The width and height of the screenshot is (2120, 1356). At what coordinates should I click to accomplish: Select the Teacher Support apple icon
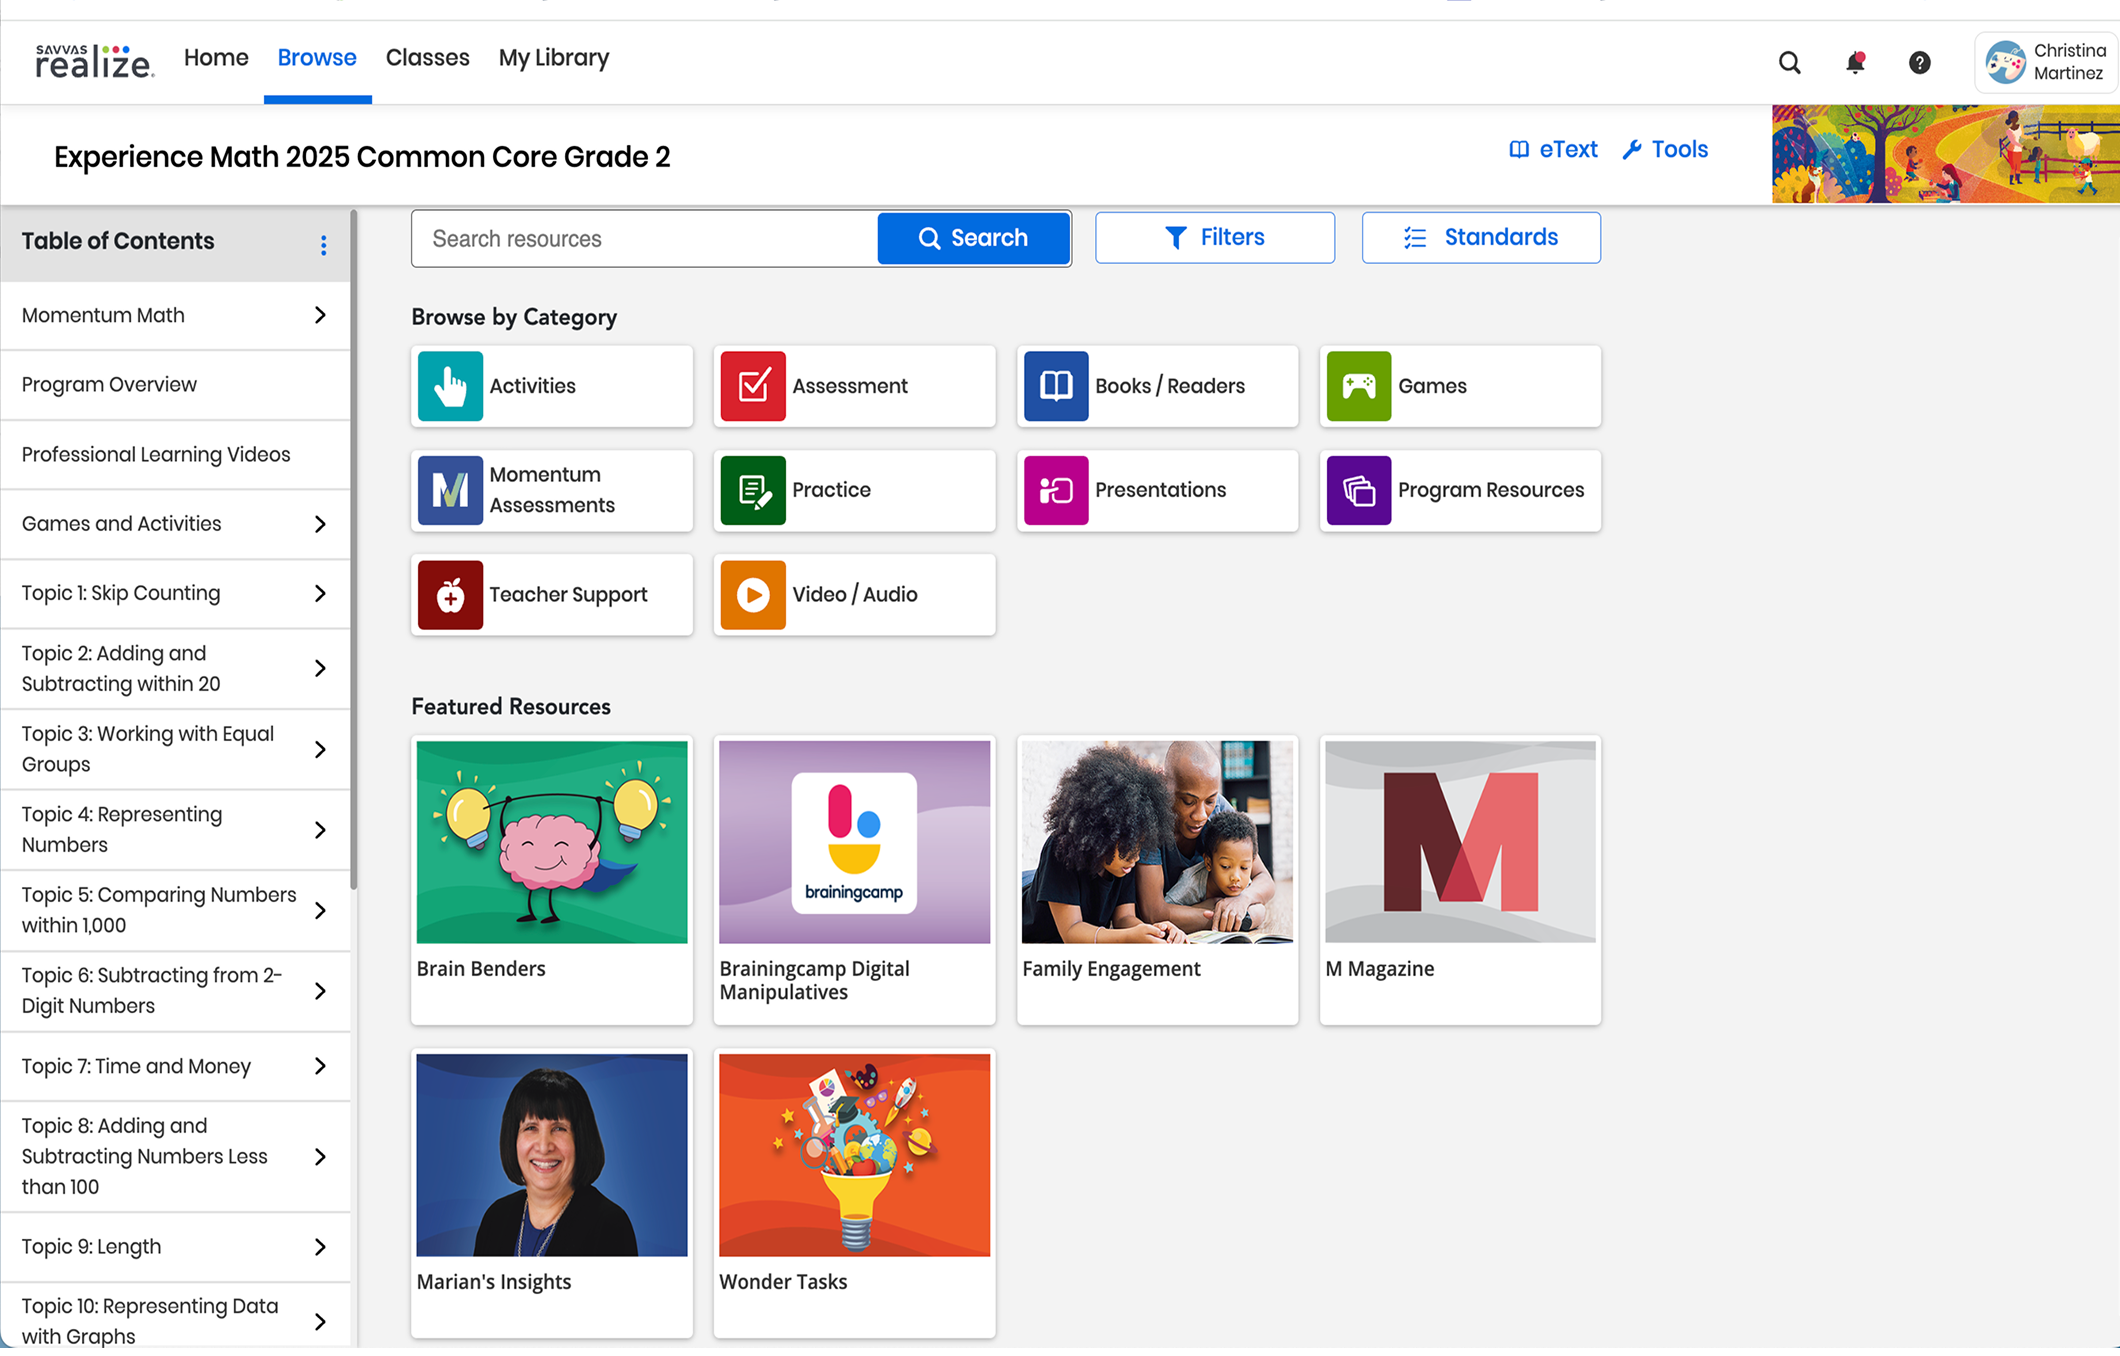click(x=450, y=594)
